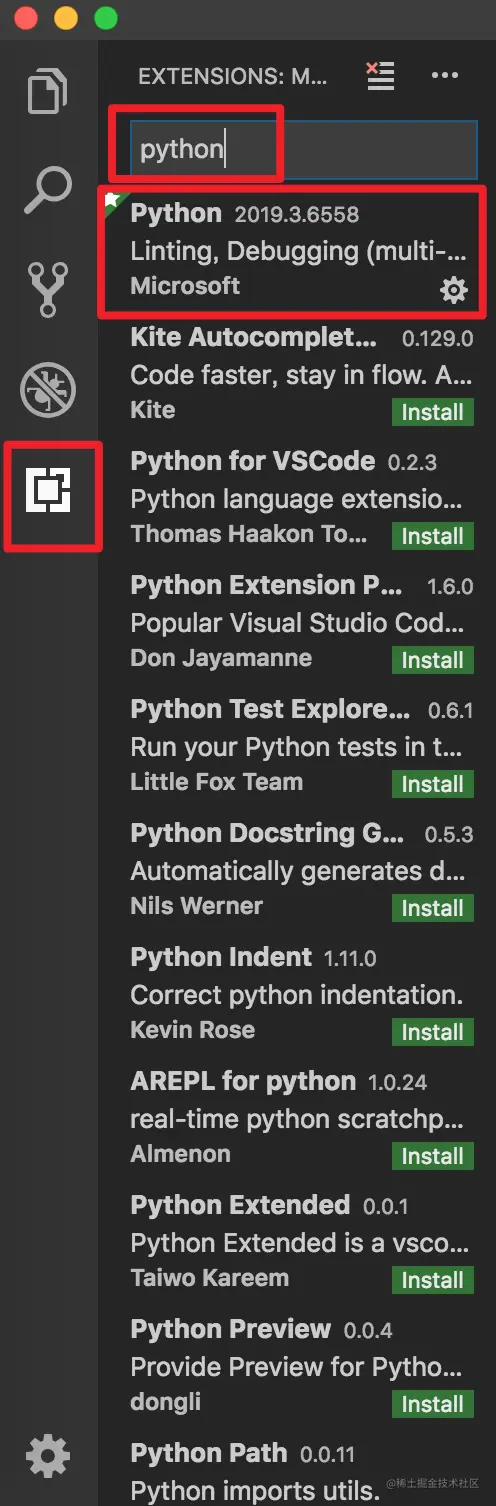Install the Python Extended extension
496x1506 pixels.
(432, 1280)
